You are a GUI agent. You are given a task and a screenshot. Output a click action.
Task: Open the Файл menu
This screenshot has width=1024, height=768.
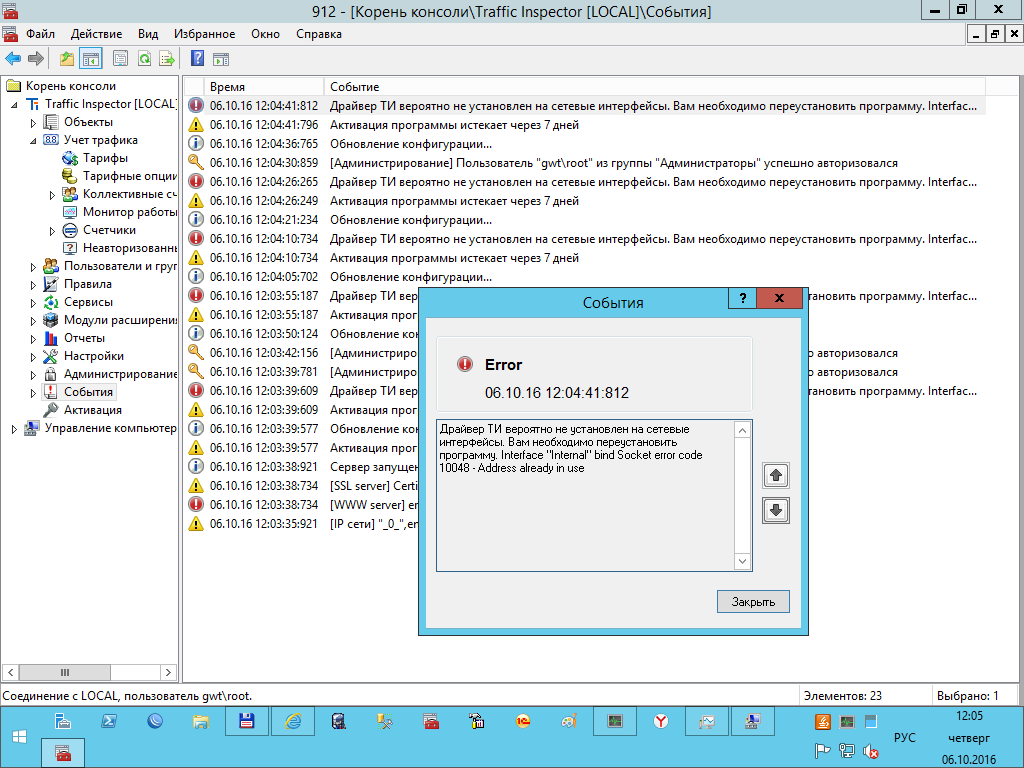(x=40, y=34)
